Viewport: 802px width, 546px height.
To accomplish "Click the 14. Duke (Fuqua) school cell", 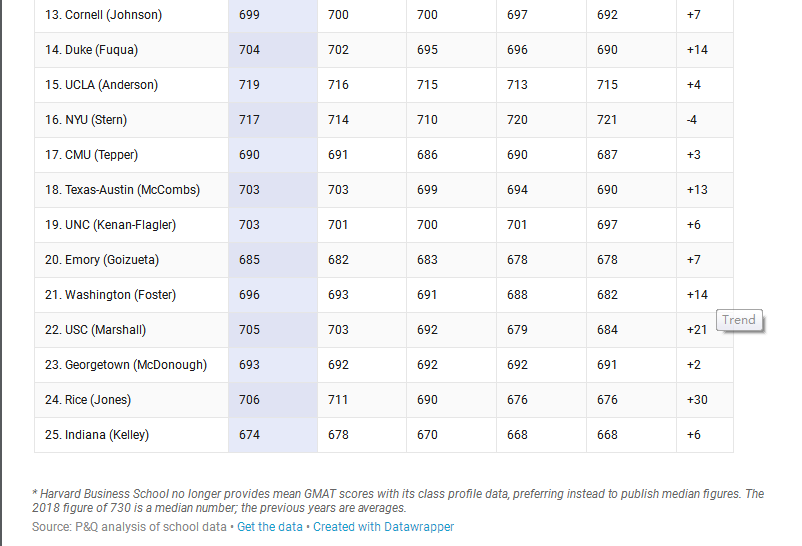I will [x=92, y=50].
